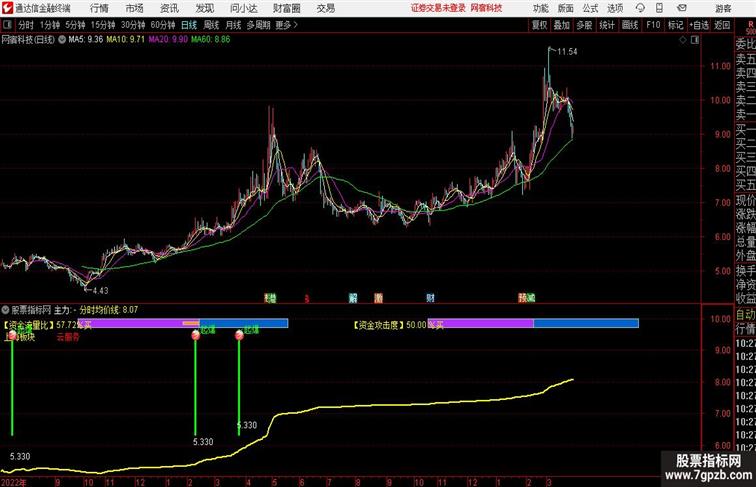Click the 财 event marker on chart
This screenshot has width=756, height=487.
coord(430,298)
